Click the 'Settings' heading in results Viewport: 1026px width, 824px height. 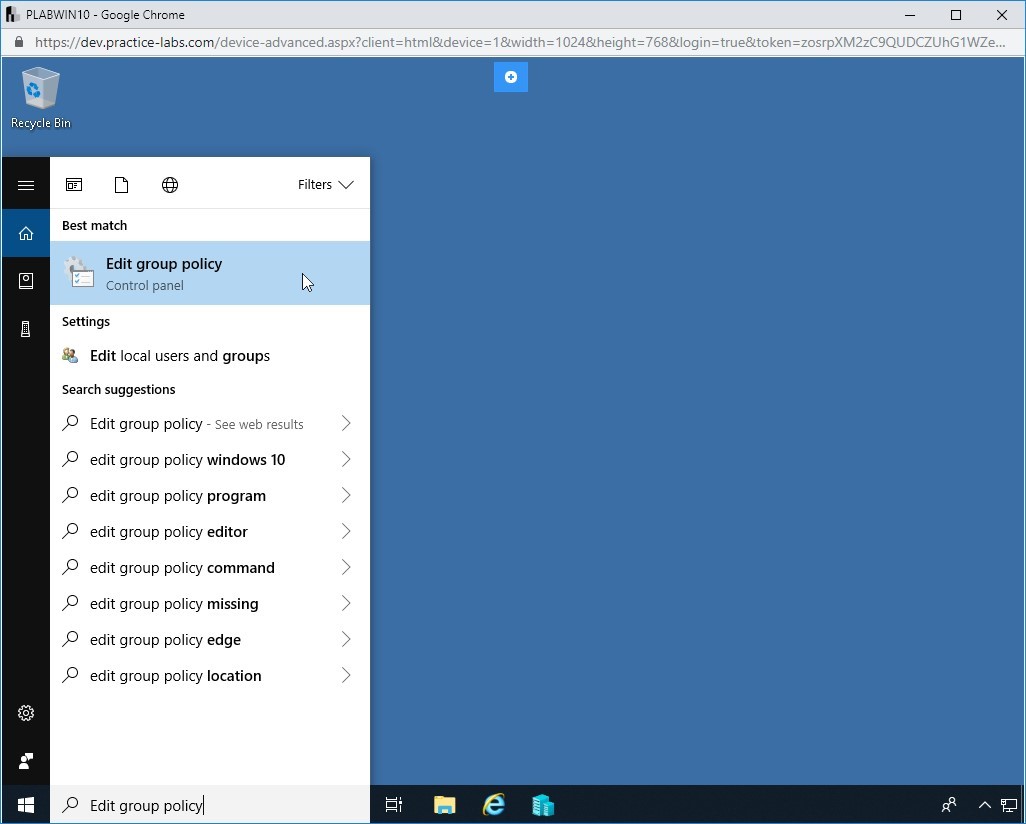click(86, 321)
